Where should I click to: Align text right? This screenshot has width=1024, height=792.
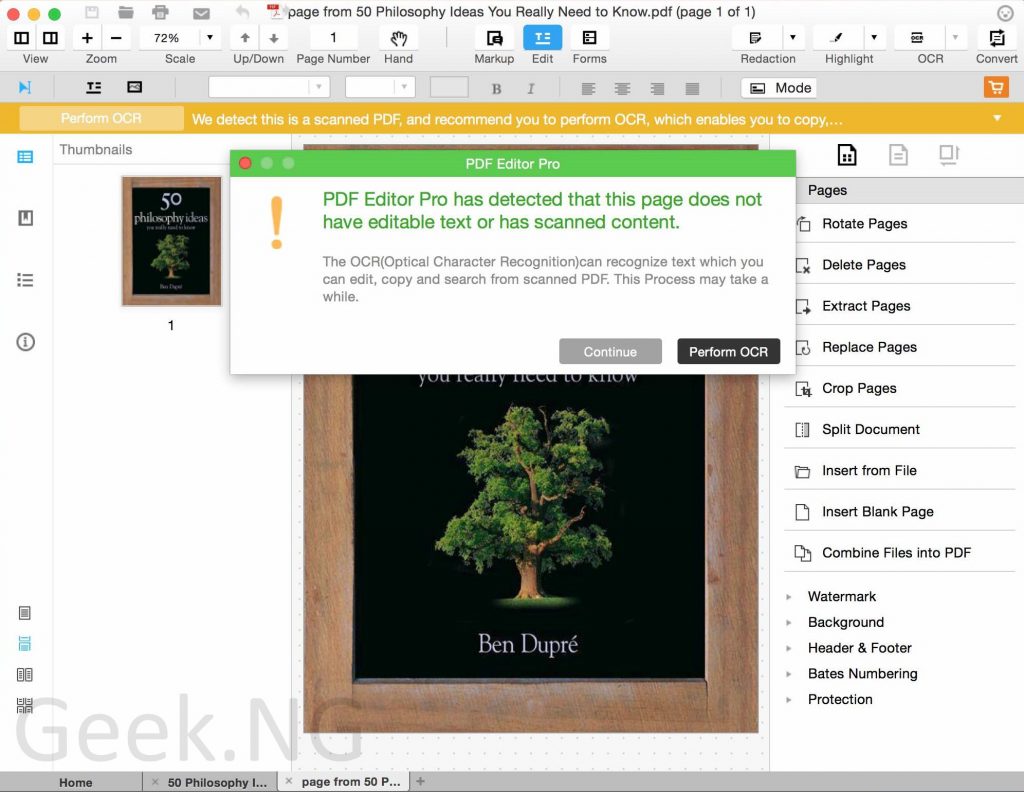pos(657,89)
